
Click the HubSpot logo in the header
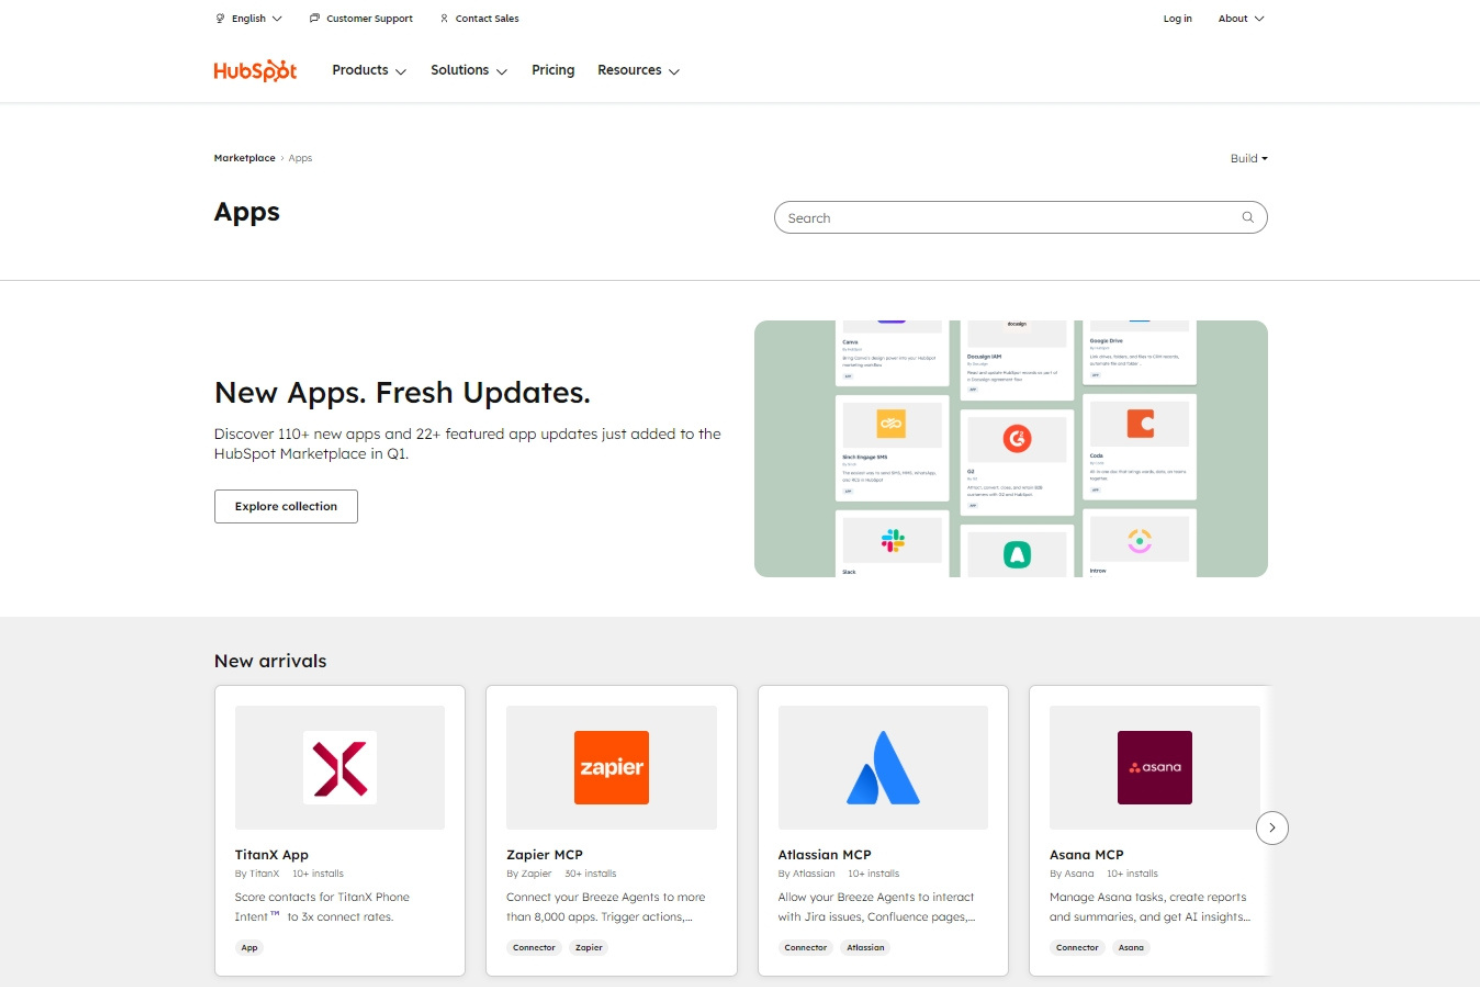[x=254, y=70]
